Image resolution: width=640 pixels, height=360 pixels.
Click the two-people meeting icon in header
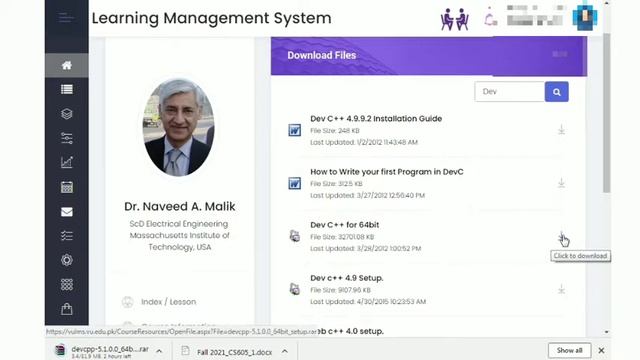coord(454,19)
